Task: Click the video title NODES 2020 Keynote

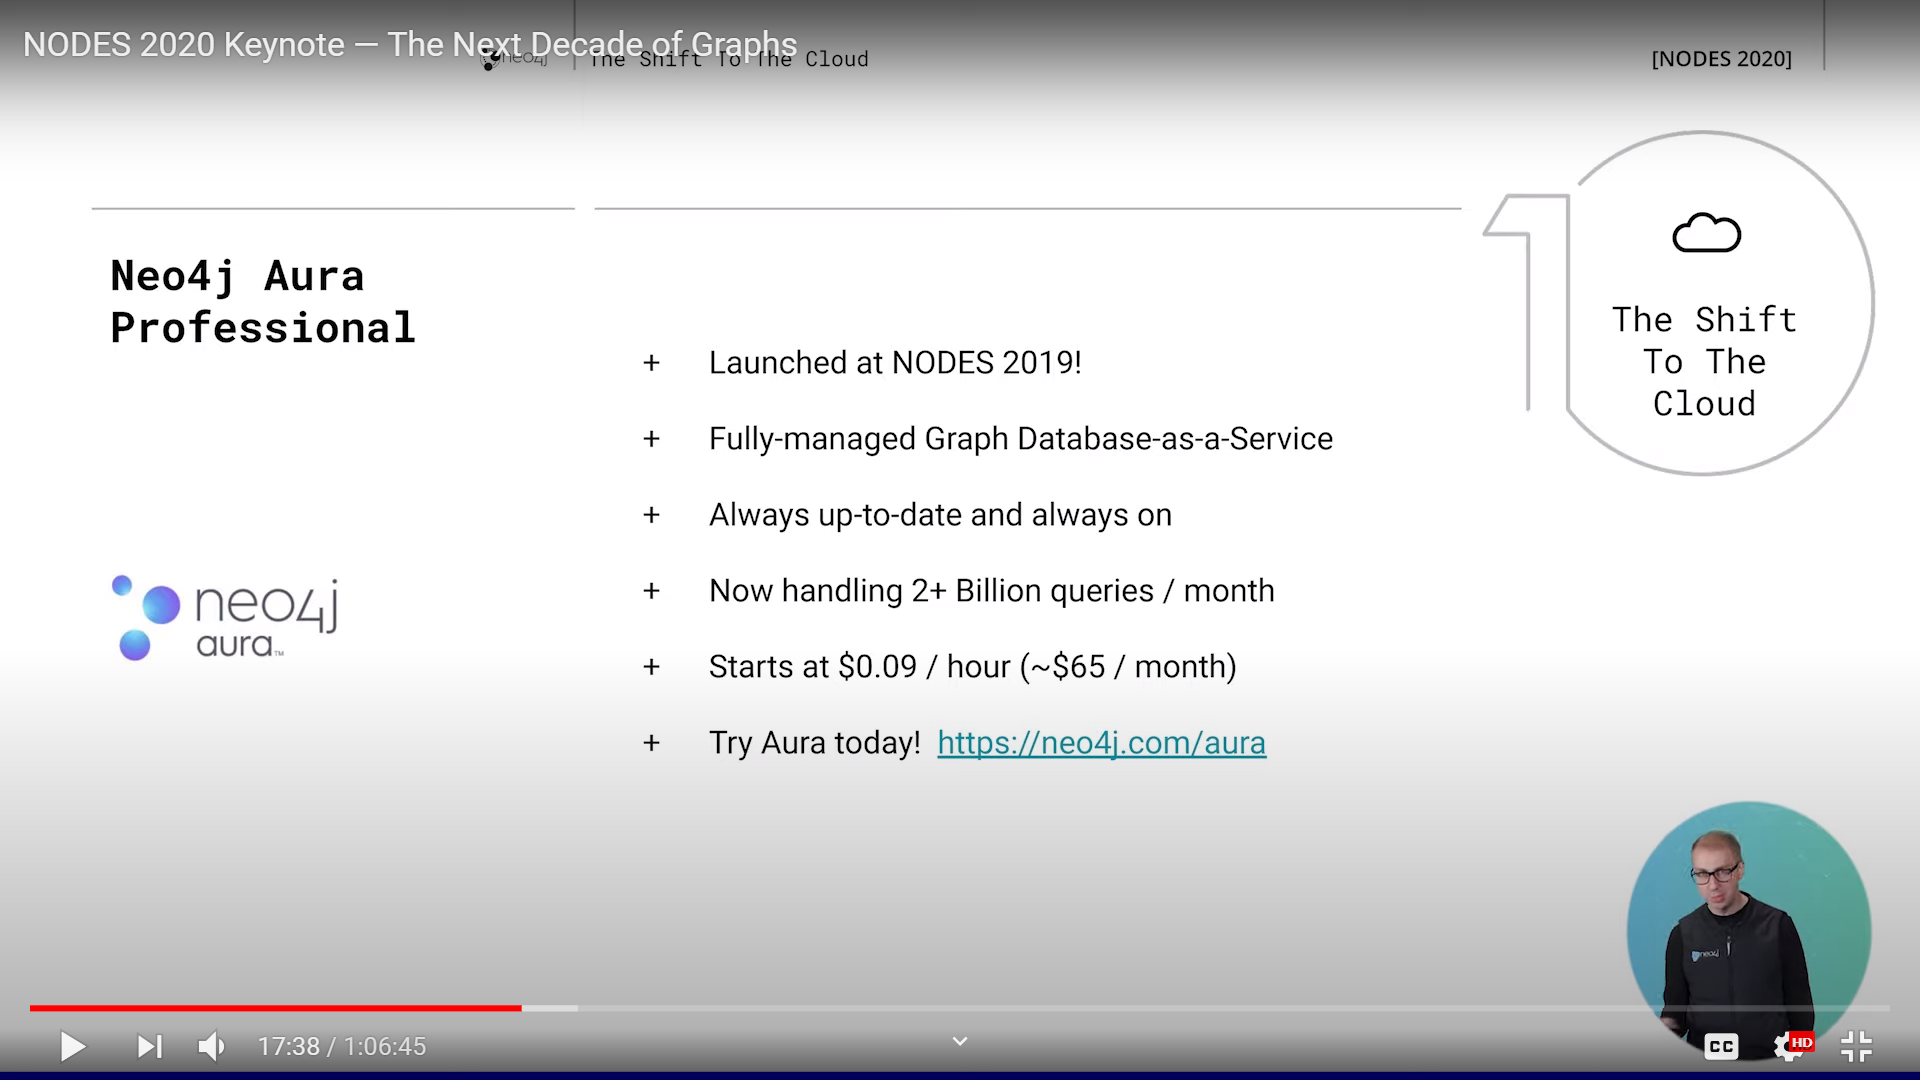Action: click(x=410, y=44)
